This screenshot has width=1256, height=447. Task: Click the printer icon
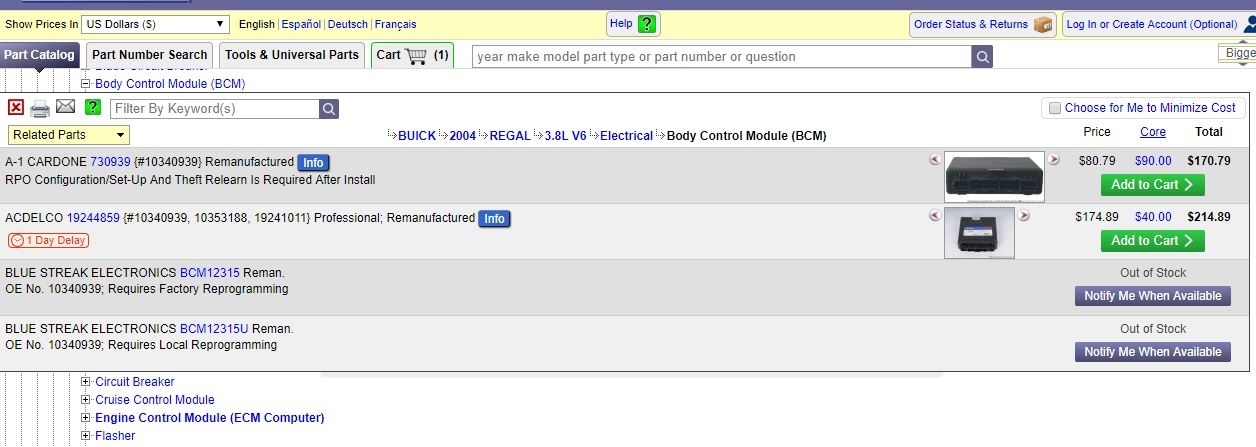point(40,108)
